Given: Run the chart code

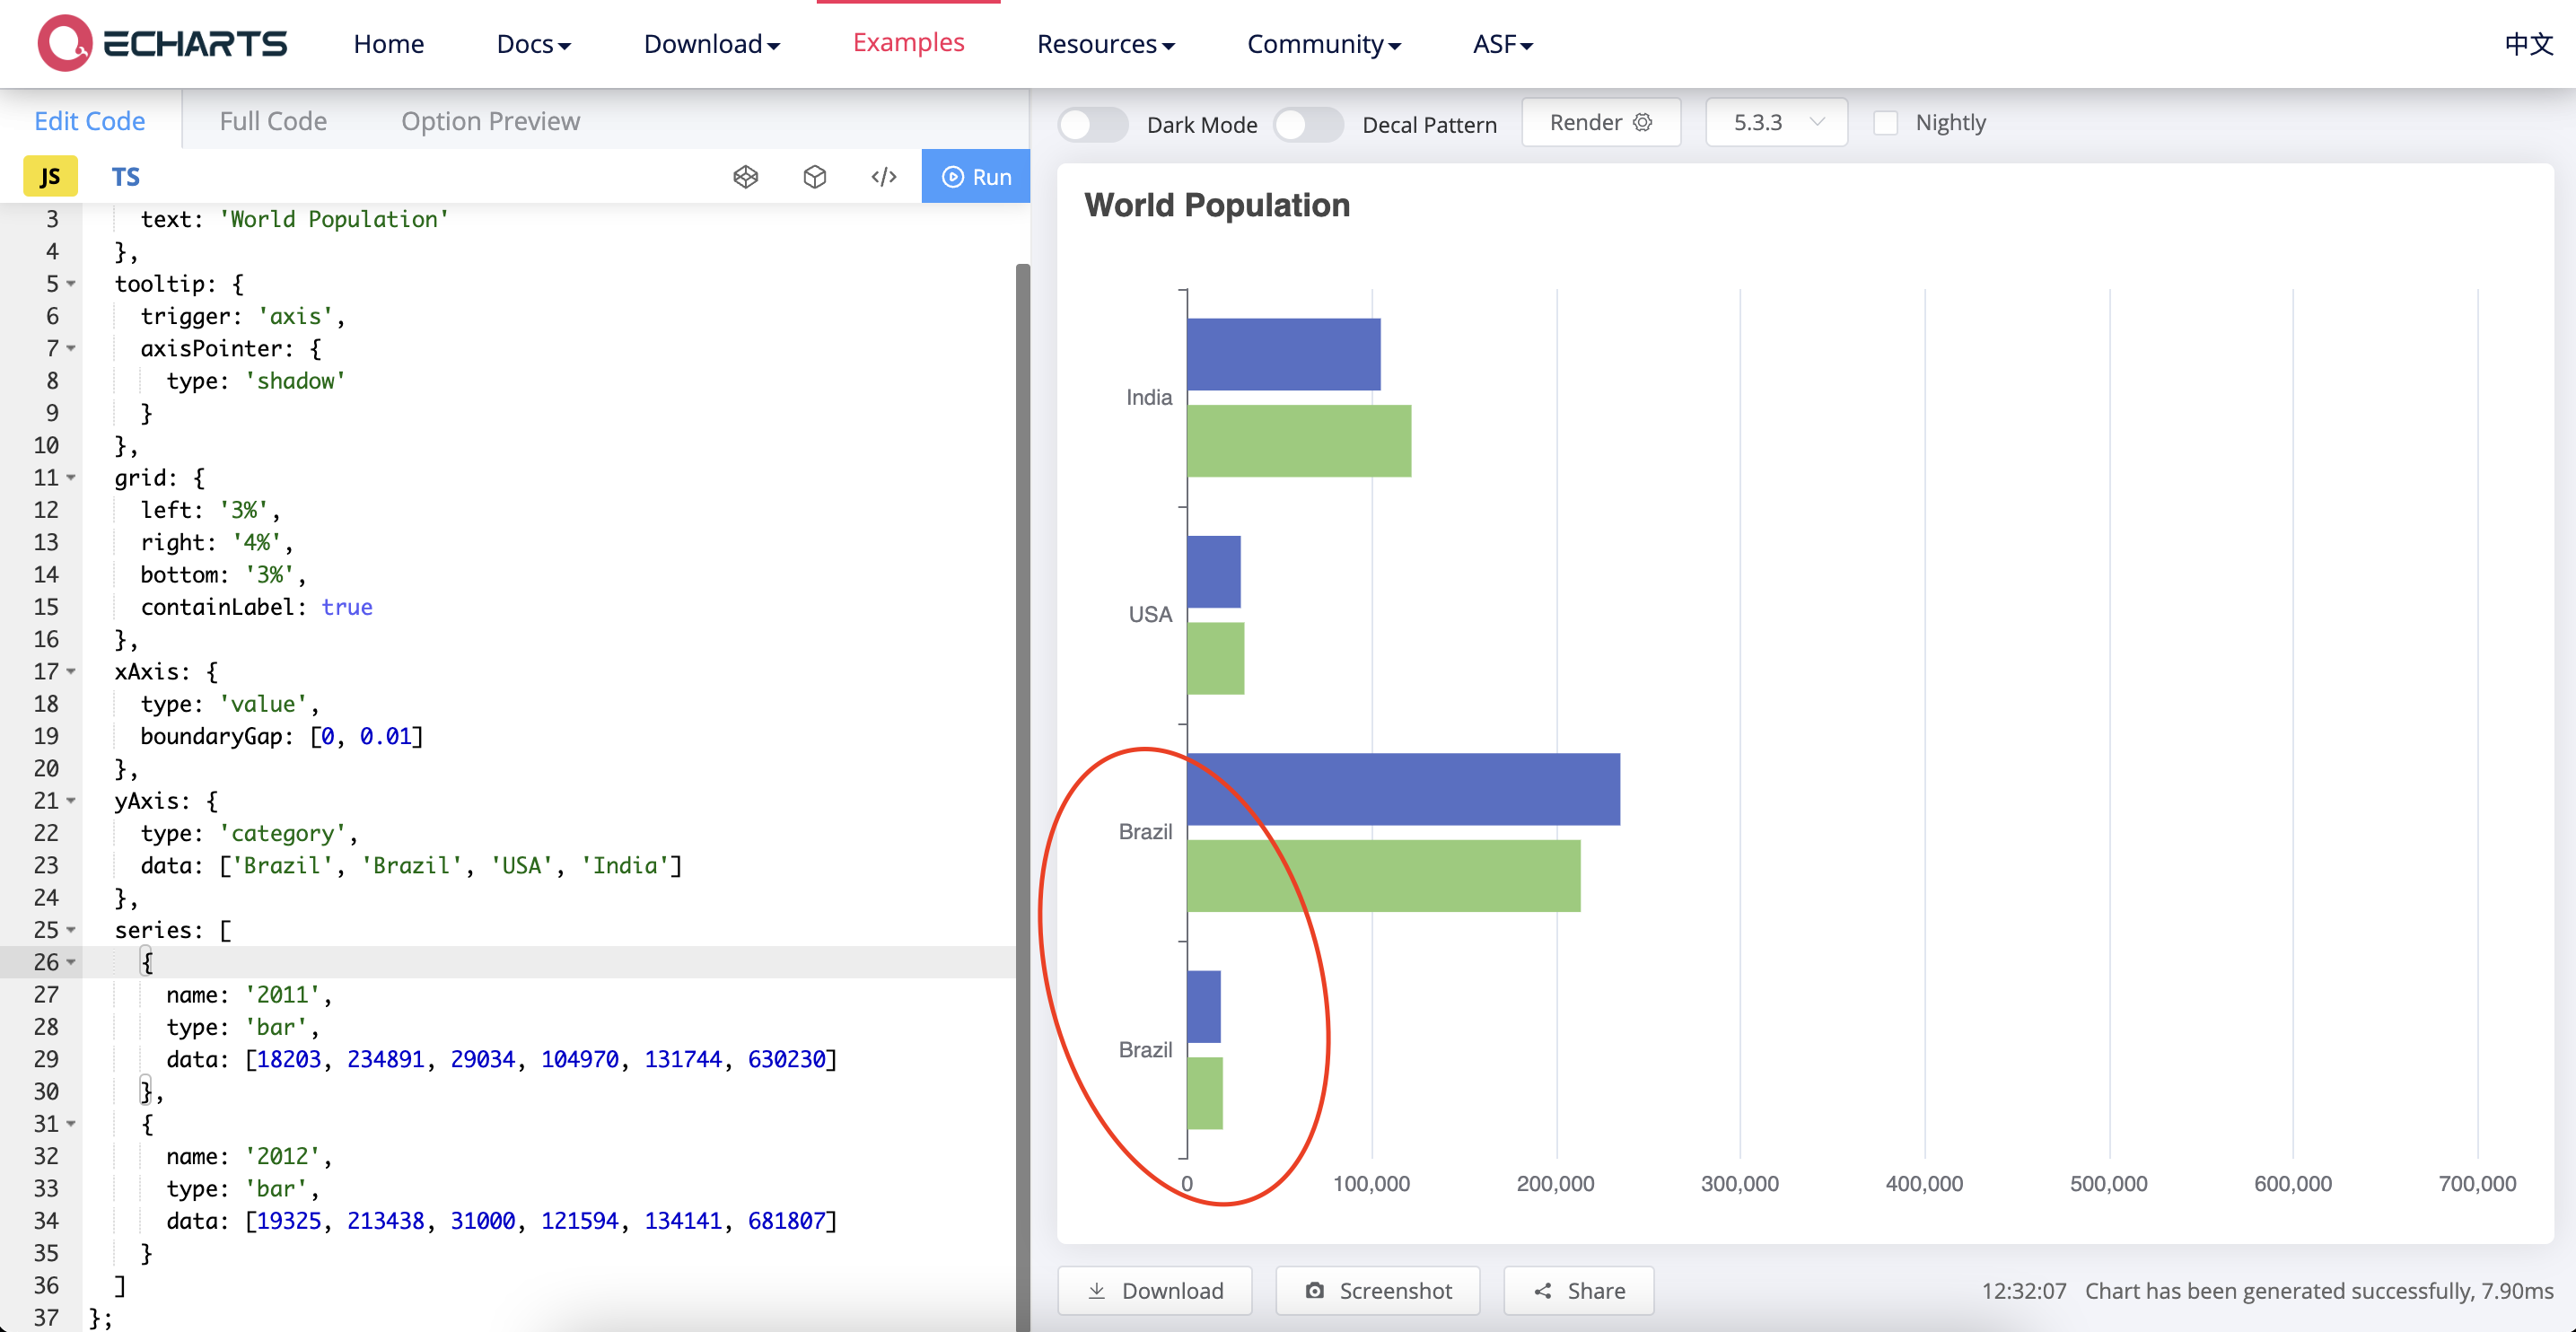Looking at the screenshot, I should 975,176.
